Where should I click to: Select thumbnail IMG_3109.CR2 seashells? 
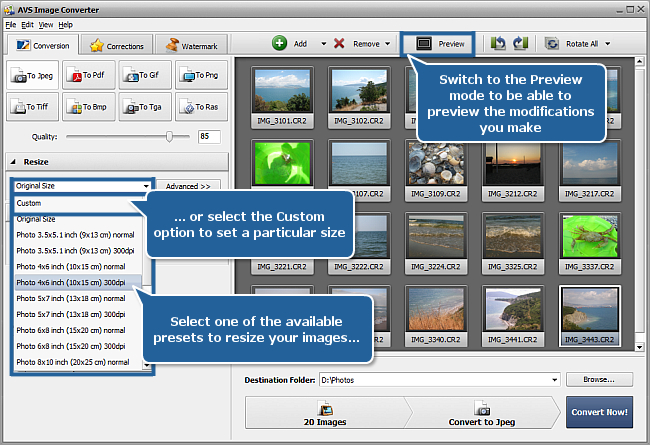436,170
